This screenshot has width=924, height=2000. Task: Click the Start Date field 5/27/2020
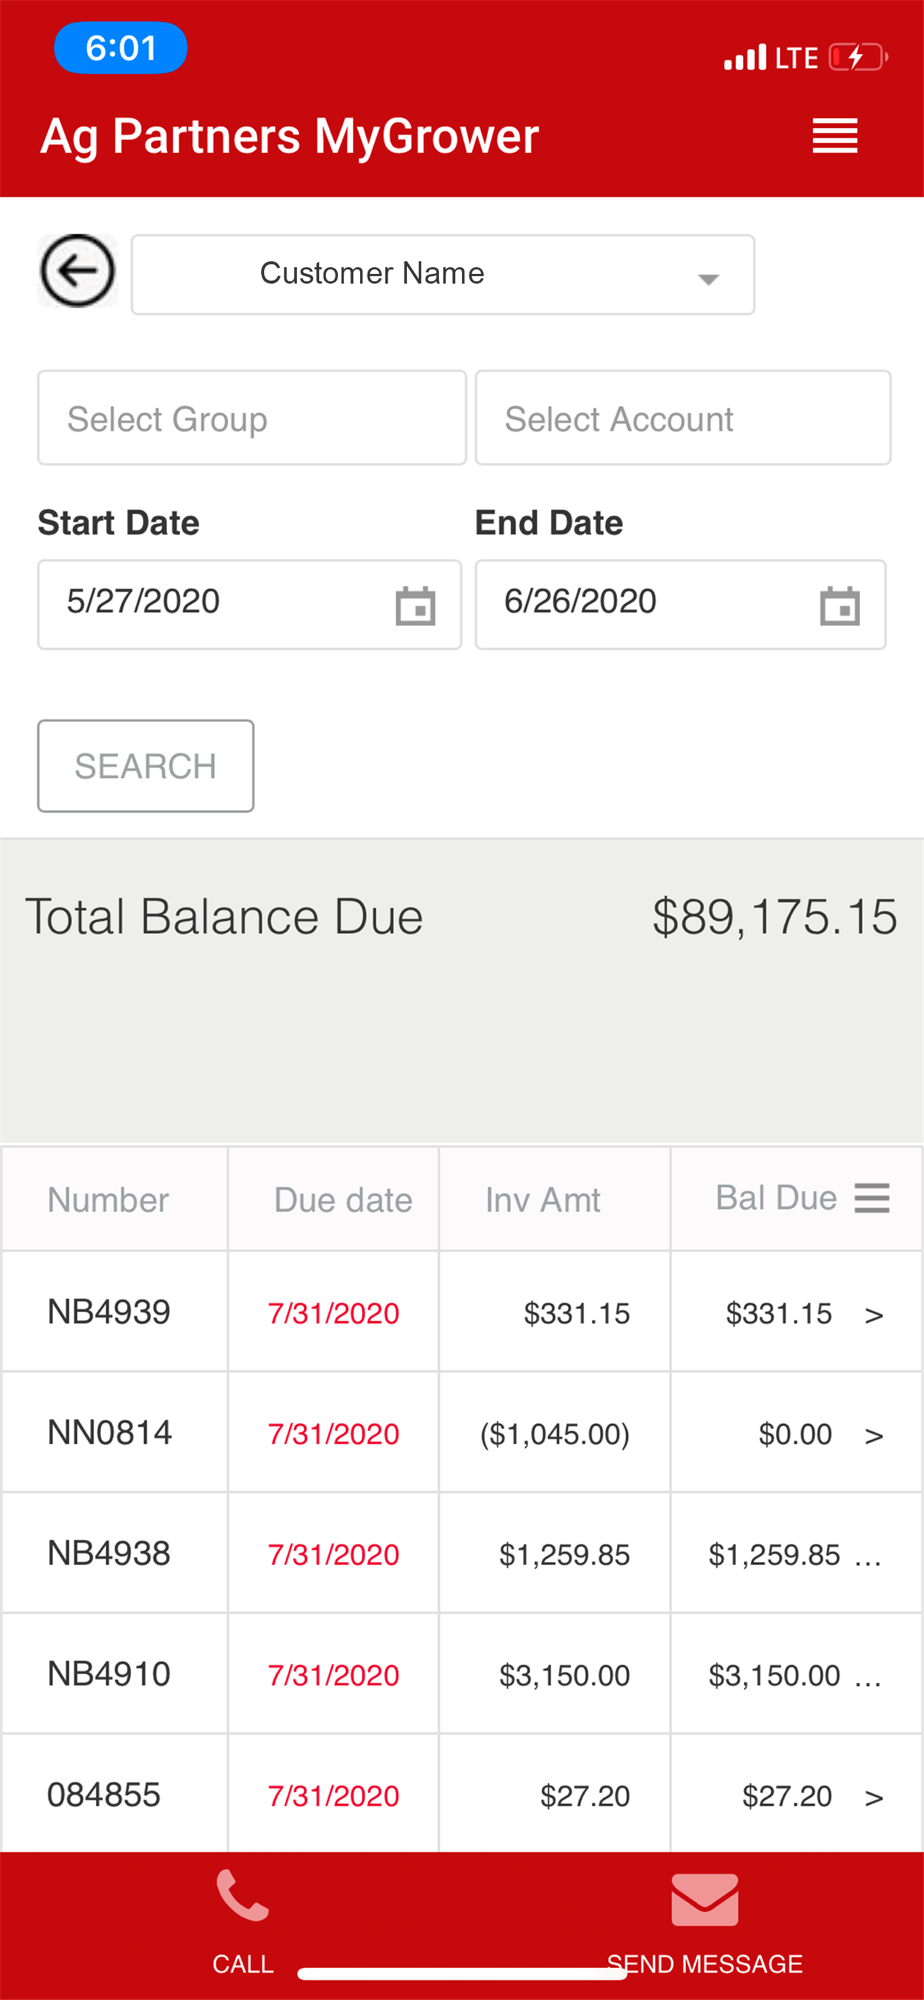tap(210, 602)
